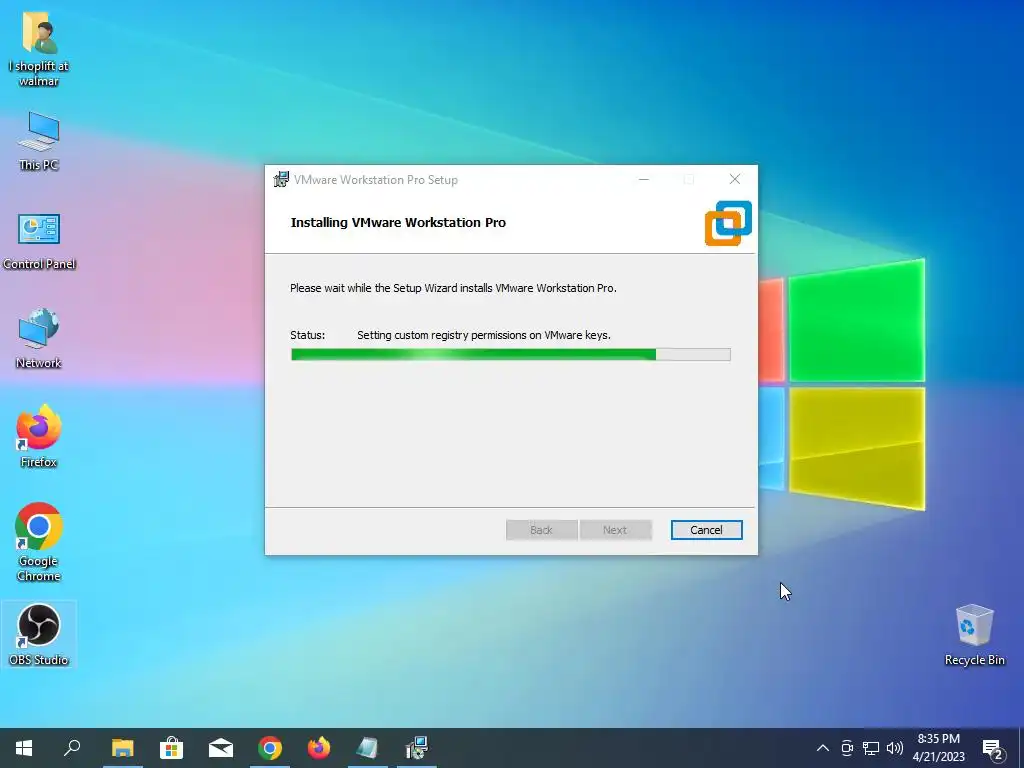The image size is (1024, 768).
Task: Click the Meet Now tray icon
Action: pos(847,748)
